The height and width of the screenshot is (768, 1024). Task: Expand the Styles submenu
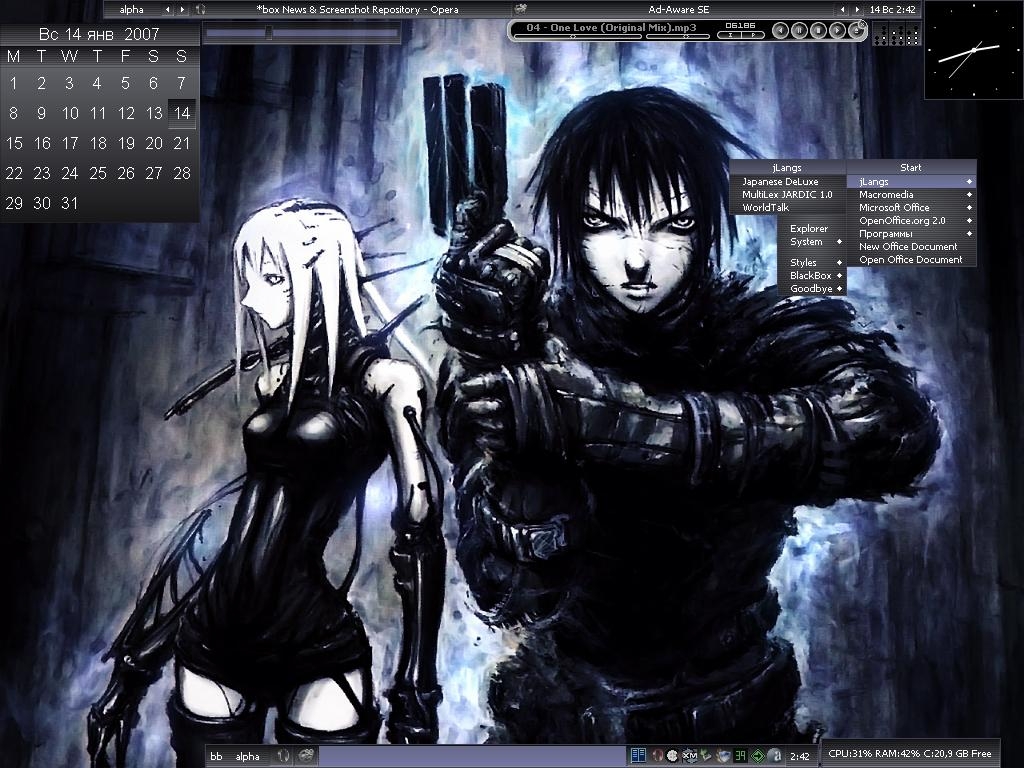coord(812,263)
